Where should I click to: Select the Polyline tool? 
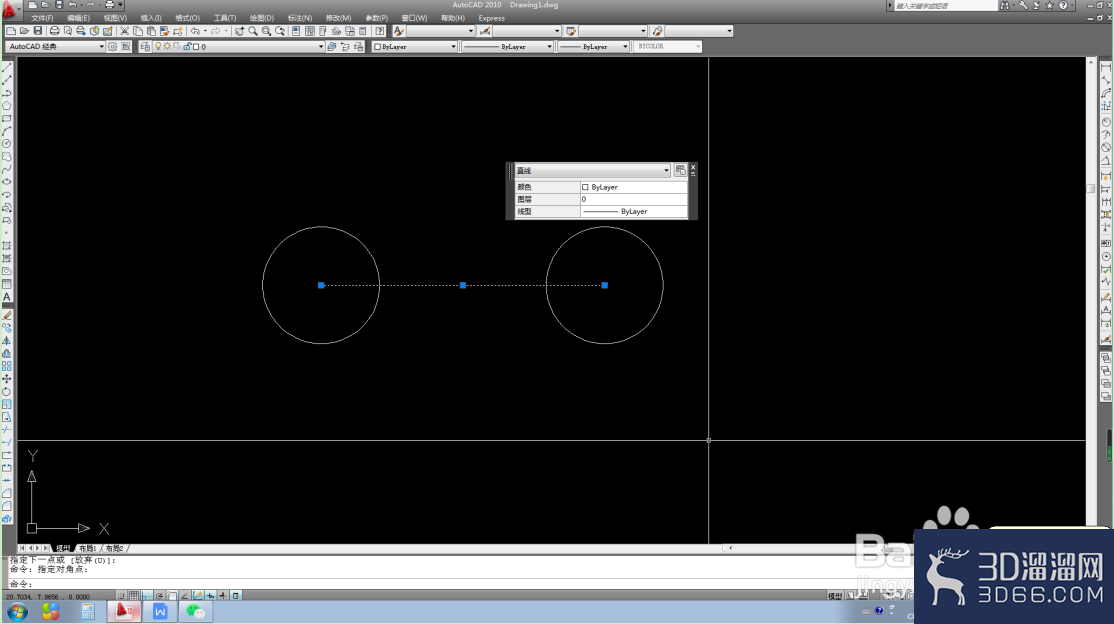pos(7,94)
